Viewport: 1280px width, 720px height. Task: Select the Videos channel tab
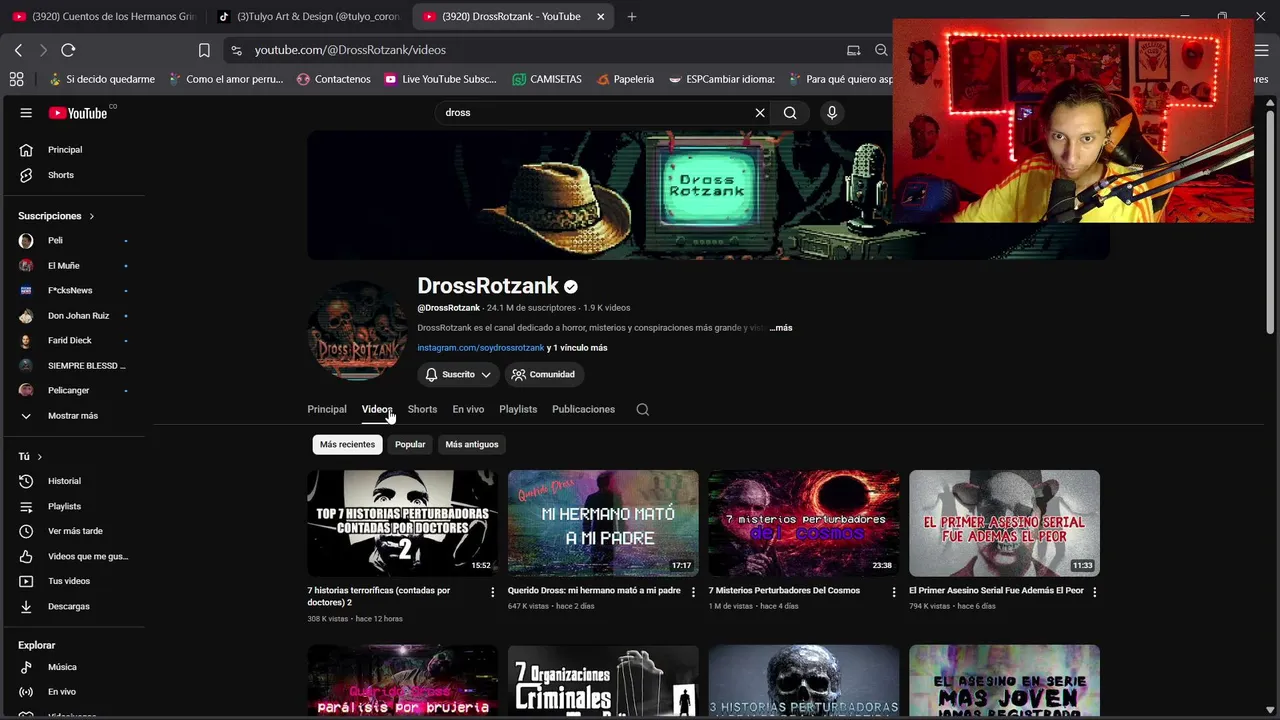pos(377,409)
